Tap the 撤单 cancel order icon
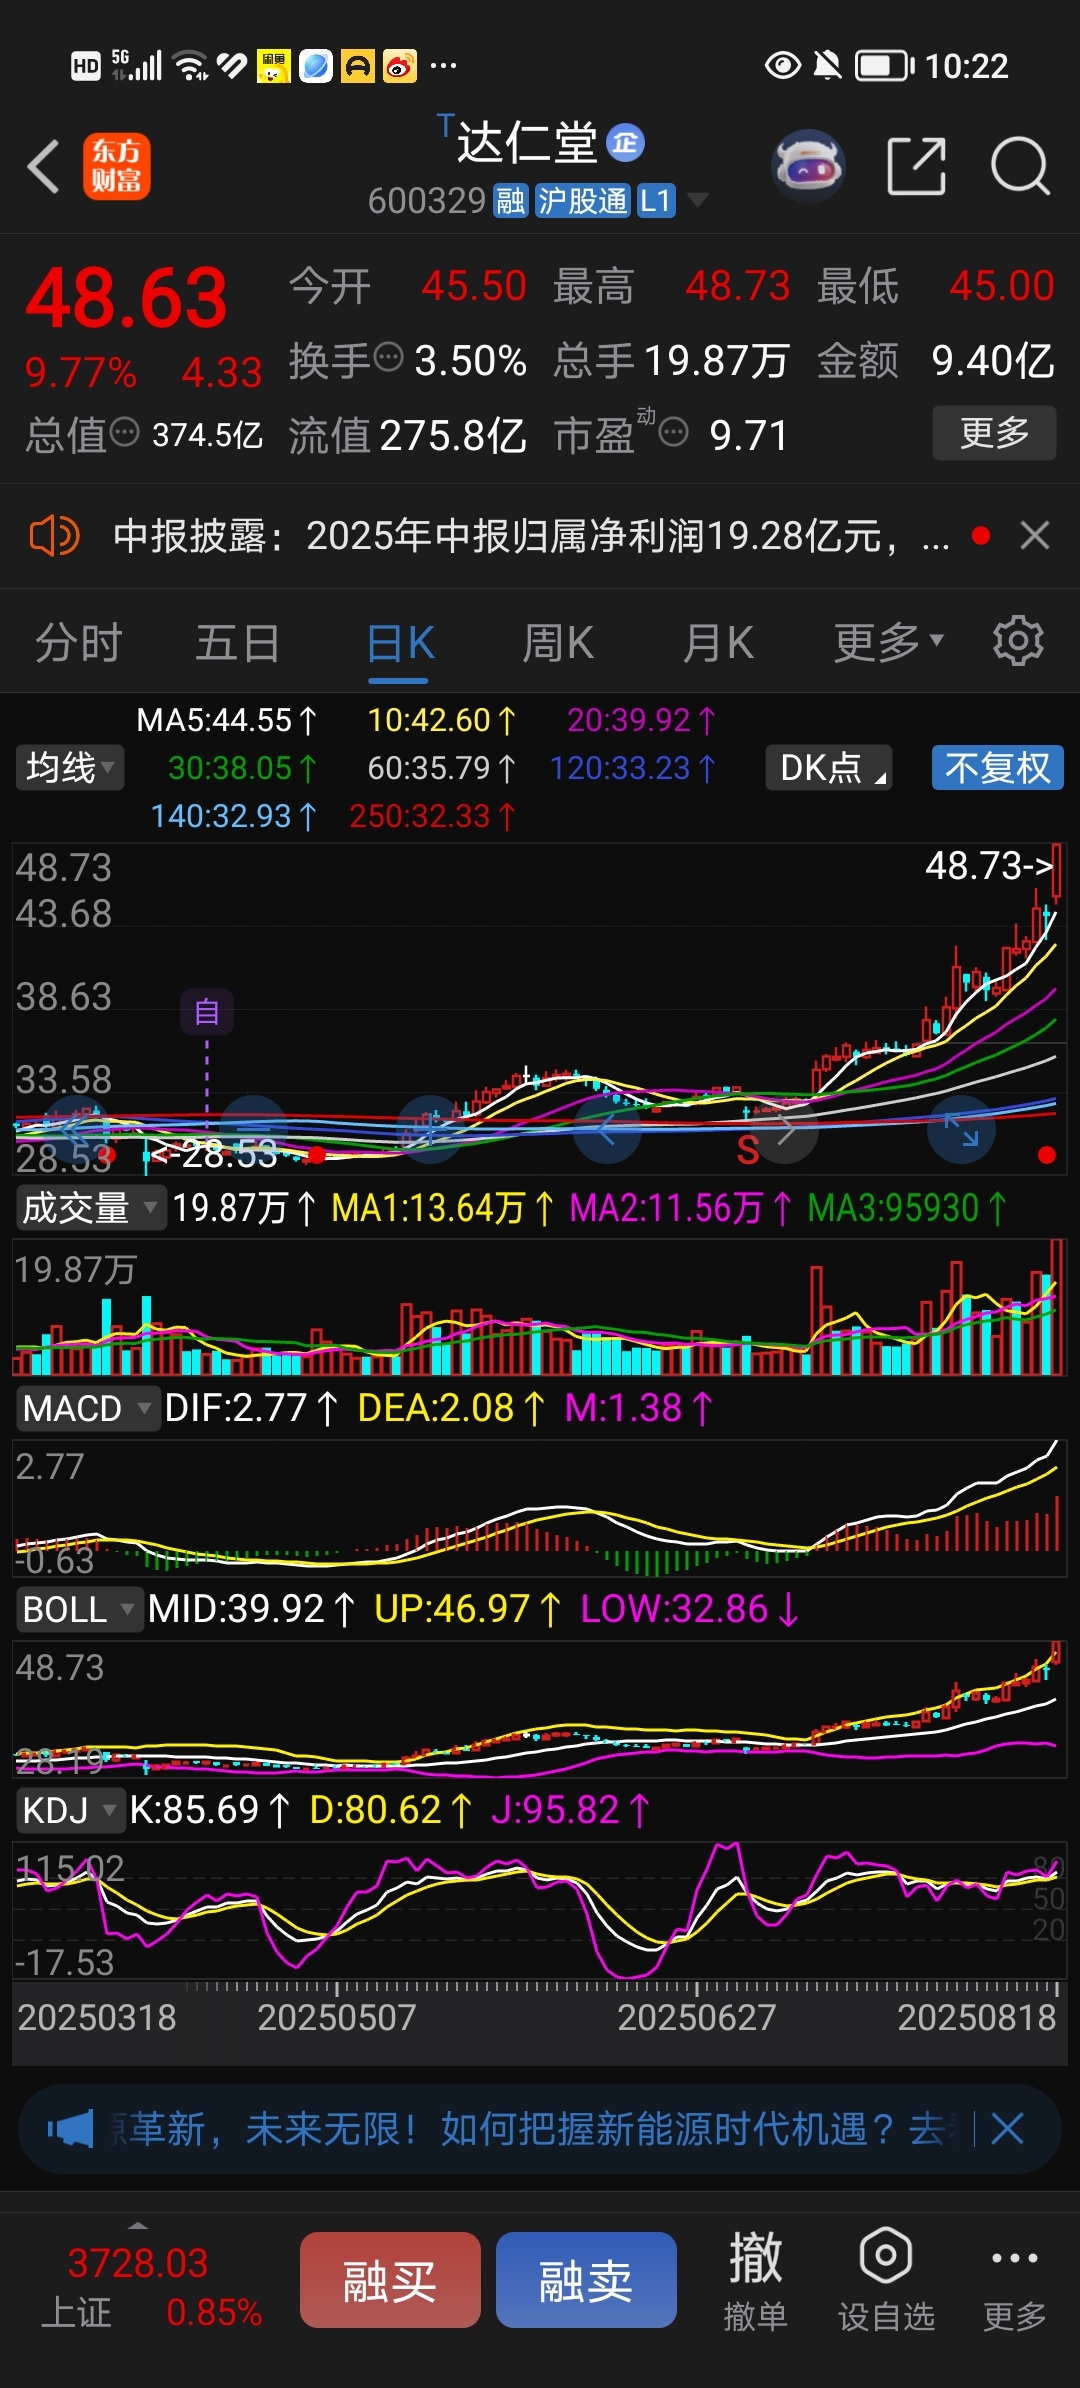This screenshot has width=1080, height=2388. [x=755, y=2257]
